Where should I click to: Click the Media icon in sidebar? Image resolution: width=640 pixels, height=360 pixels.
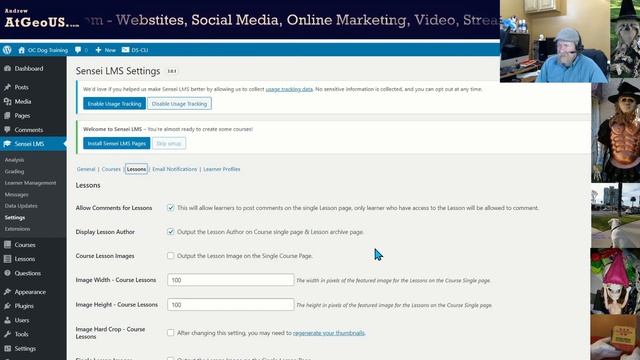point(7,101)
